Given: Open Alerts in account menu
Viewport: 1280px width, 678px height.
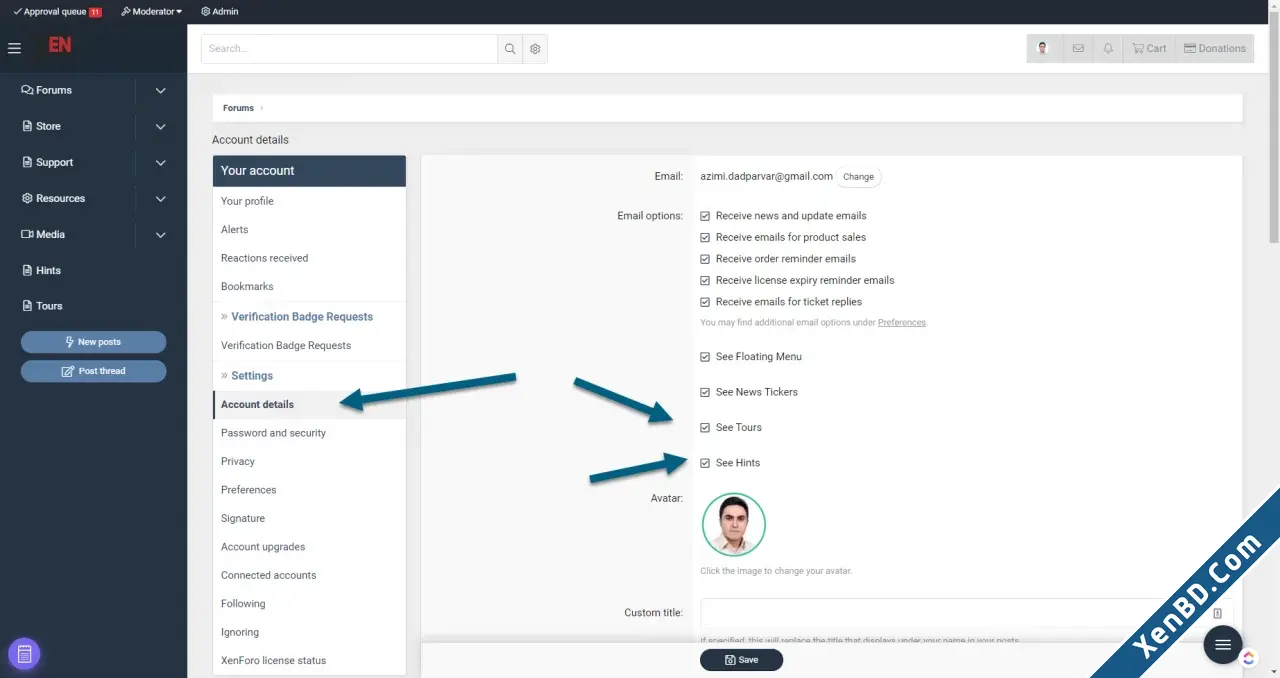Looking at the screenshot, I should coord(309,230).
